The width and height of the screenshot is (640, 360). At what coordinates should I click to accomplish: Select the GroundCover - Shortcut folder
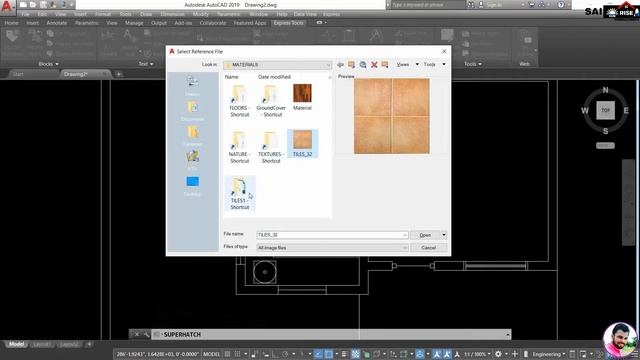click(271, 101)
